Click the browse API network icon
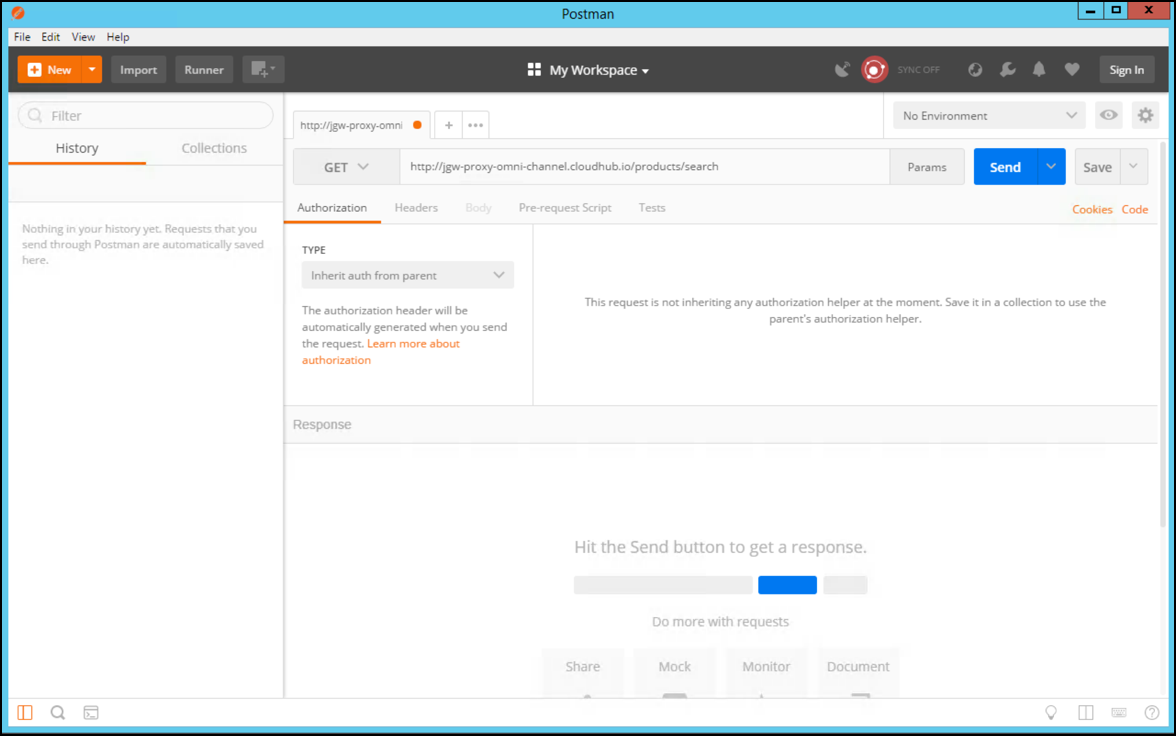Image resolution: width=1176 pixels, height=736 pixels. (975, 70)
